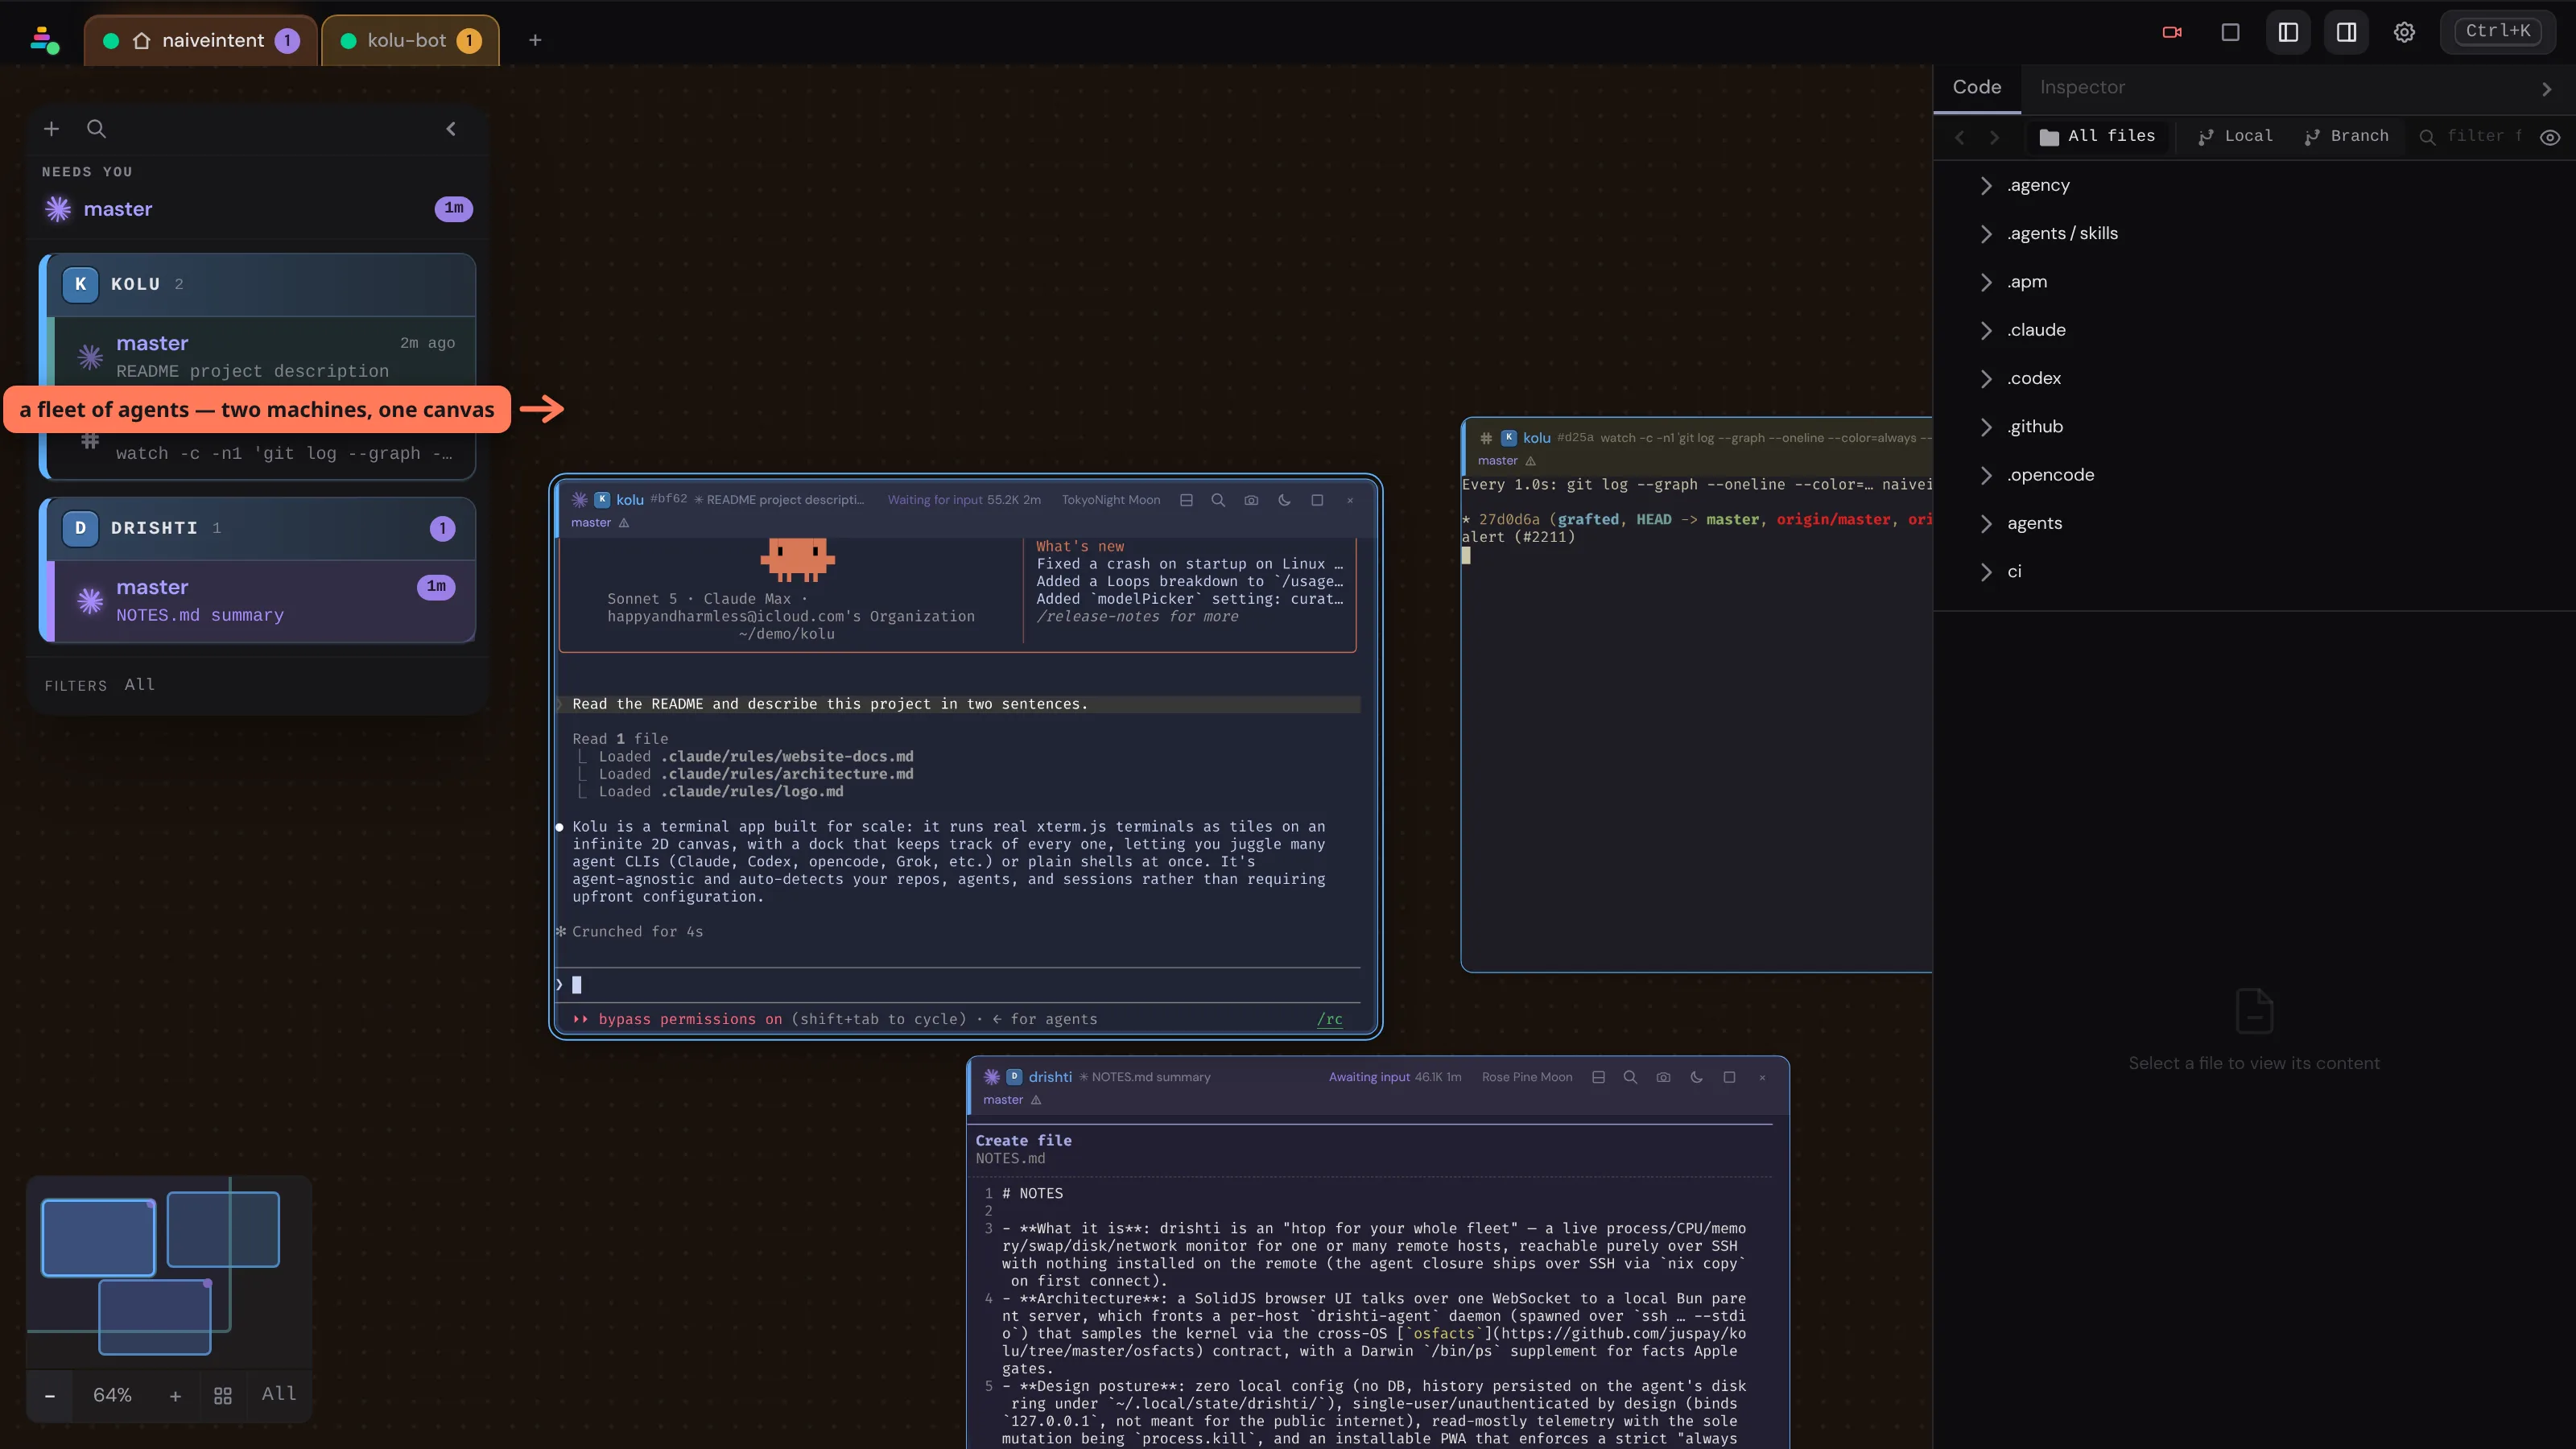The image size is (2576, 1449).
Task: Select the Local changes view
Action: pos(2235,136)
